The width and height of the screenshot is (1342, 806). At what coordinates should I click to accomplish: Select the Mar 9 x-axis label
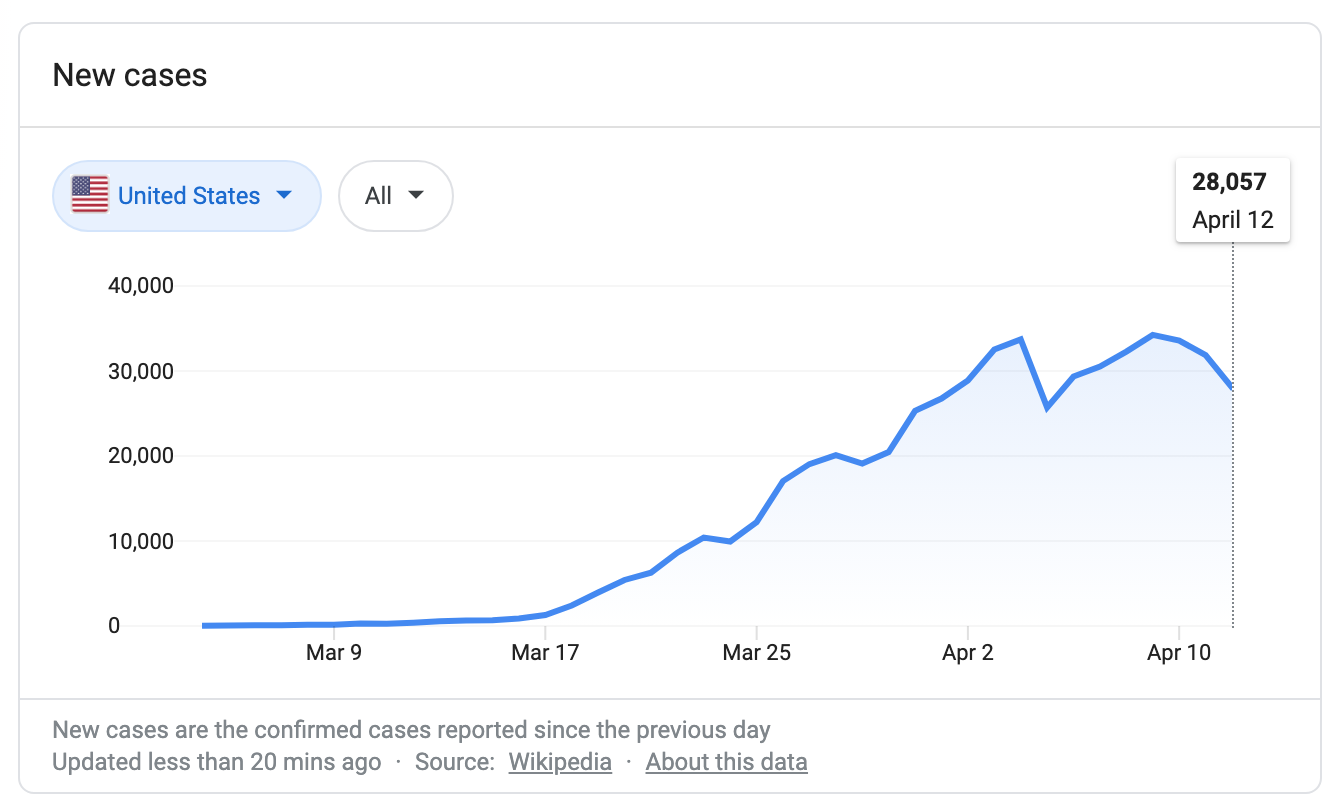pos(334,654)
